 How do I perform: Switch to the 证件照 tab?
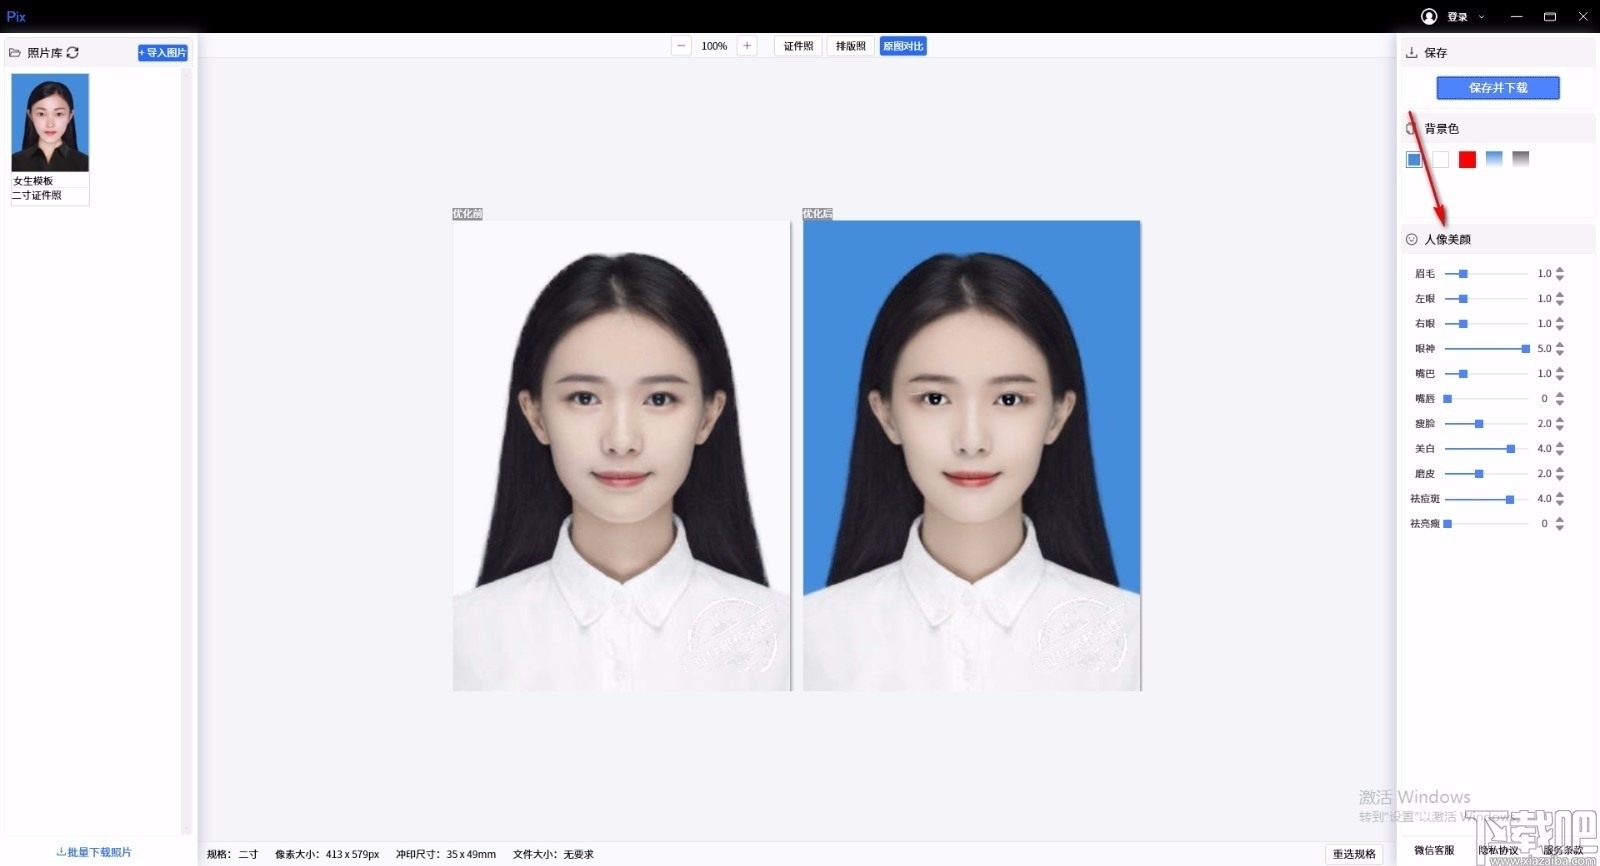click(x=798, y=46)
